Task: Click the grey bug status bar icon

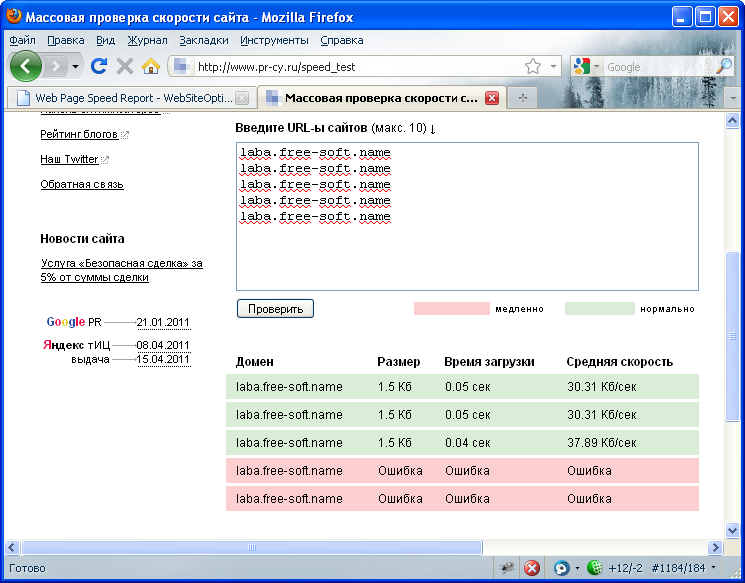Action: (507, 567)
